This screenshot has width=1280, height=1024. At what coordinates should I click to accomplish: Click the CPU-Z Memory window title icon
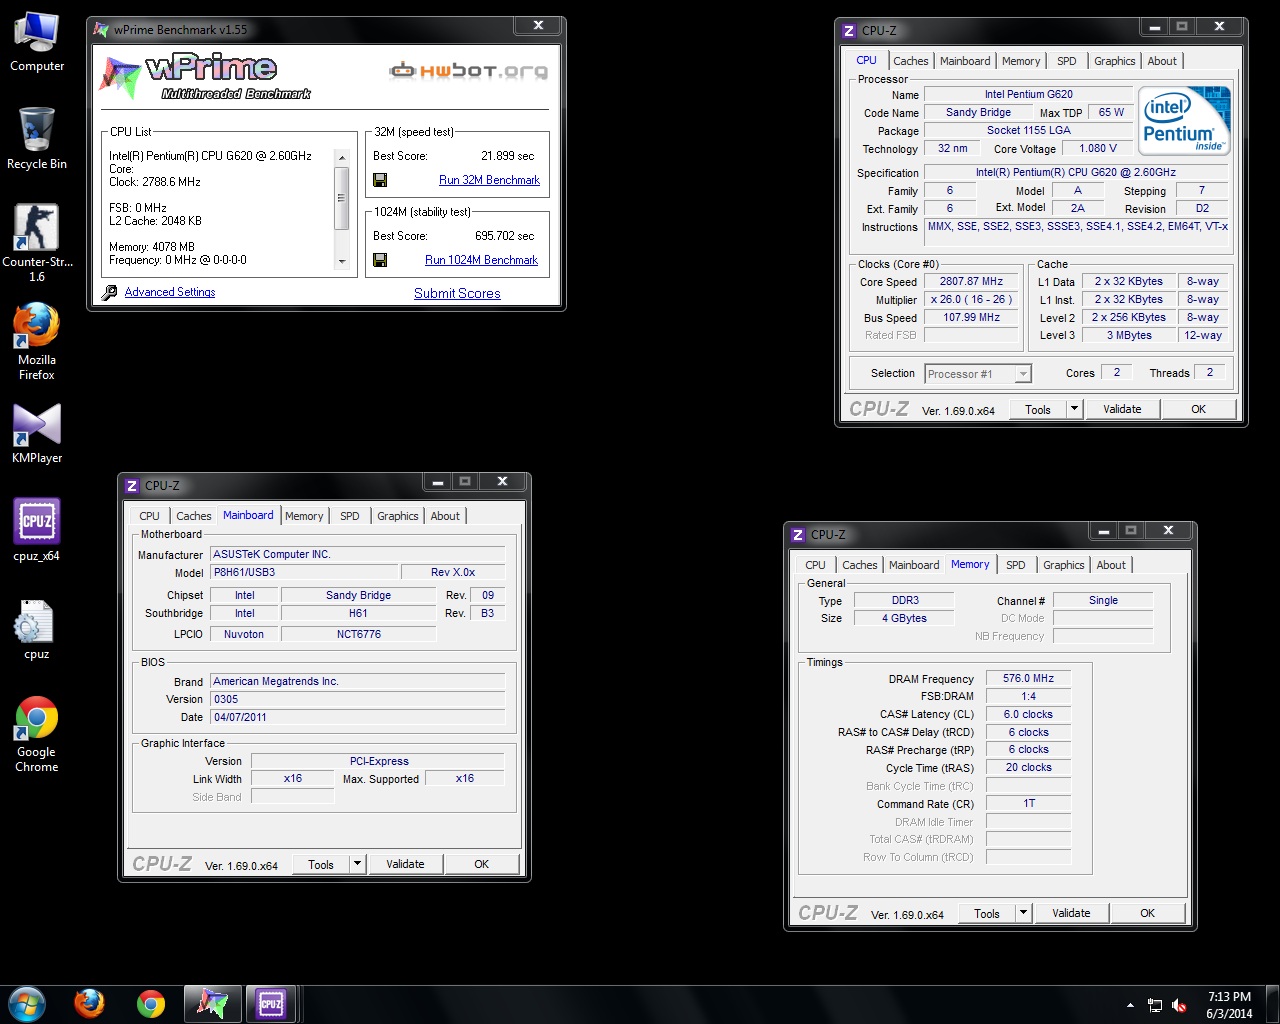click(798, 535)
